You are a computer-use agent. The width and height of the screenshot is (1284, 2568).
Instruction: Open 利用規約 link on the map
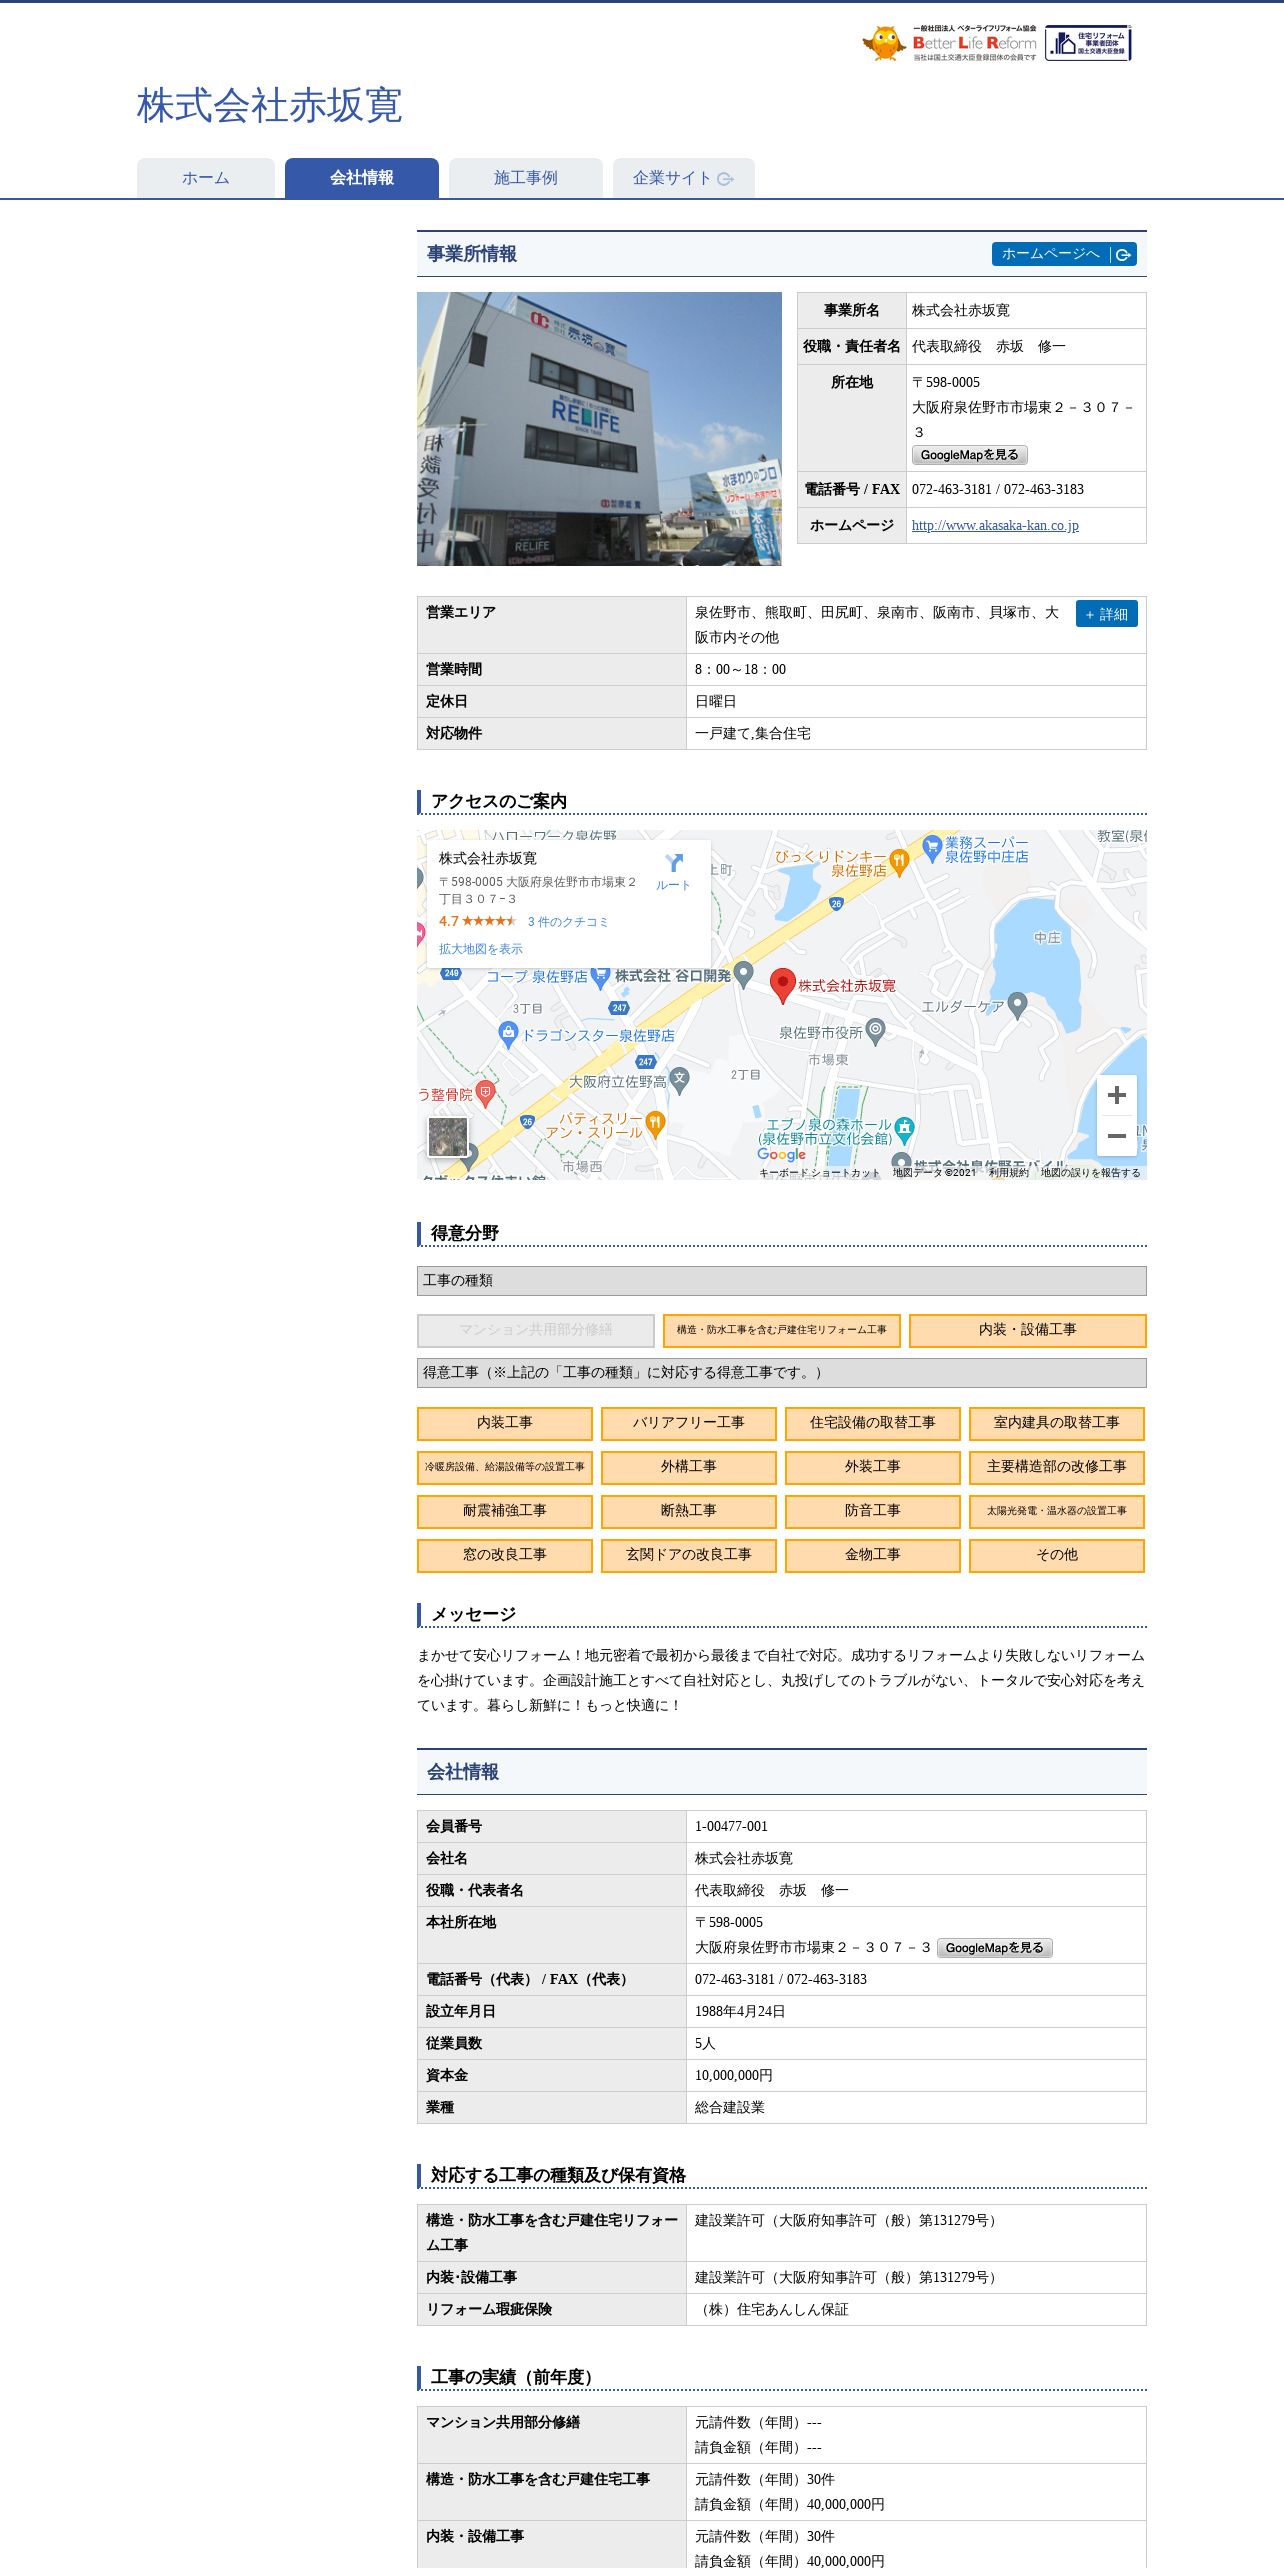(1009, 1173)
